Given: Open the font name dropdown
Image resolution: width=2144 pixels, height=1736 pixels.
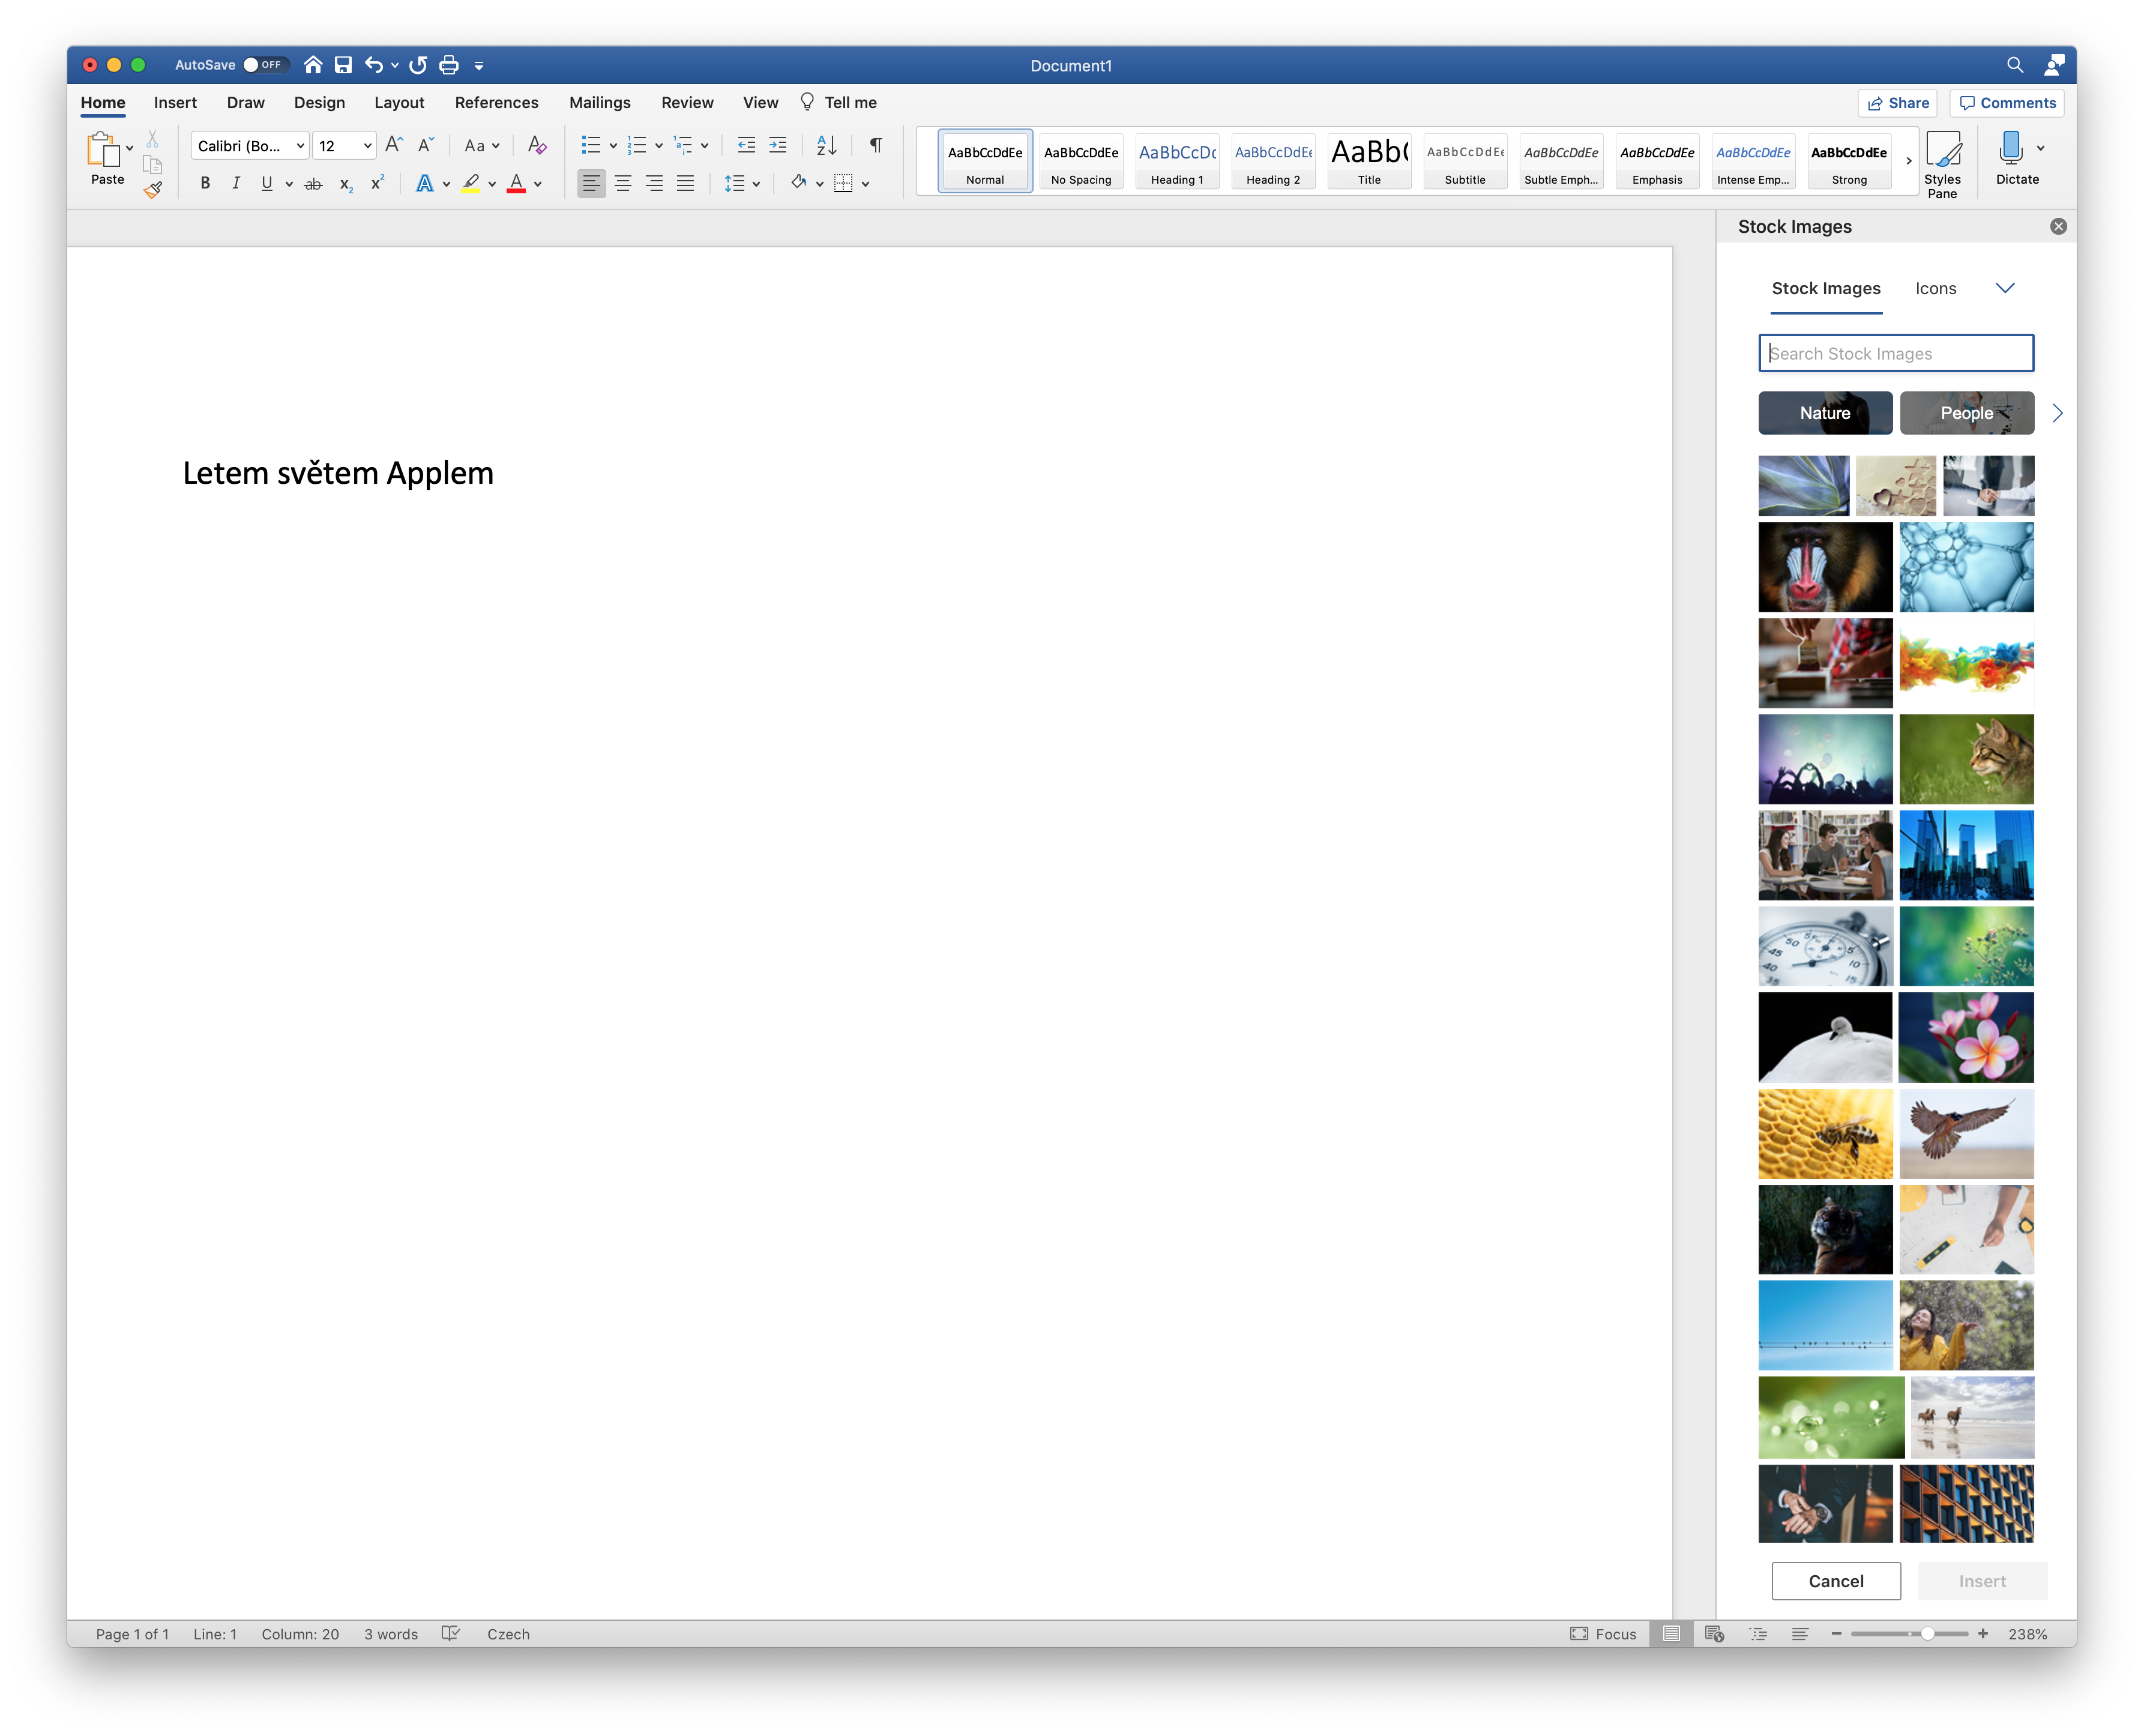Looking at the screenshot, I should [x=299, y=146].
